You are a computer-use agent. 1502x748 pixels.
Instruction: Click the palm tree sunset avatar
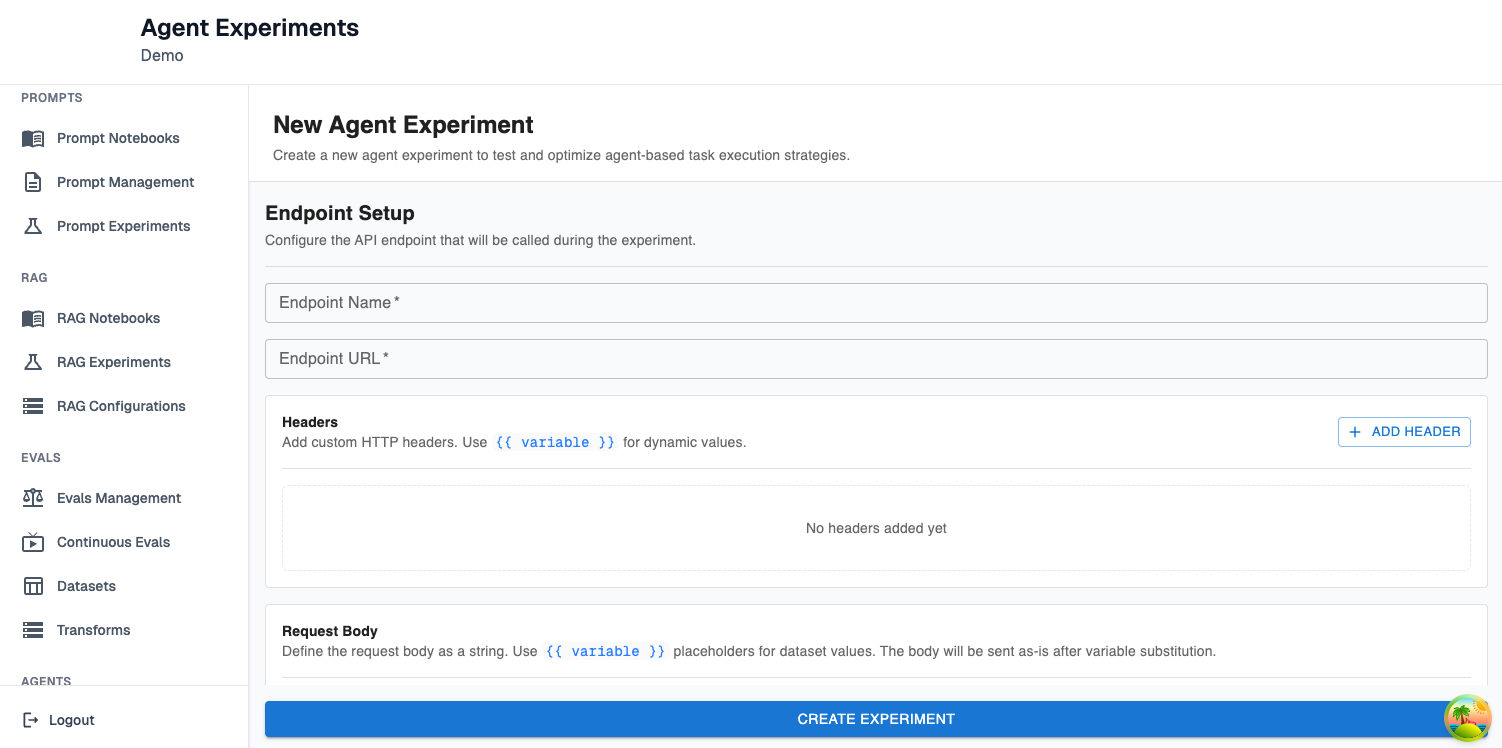1467,718
